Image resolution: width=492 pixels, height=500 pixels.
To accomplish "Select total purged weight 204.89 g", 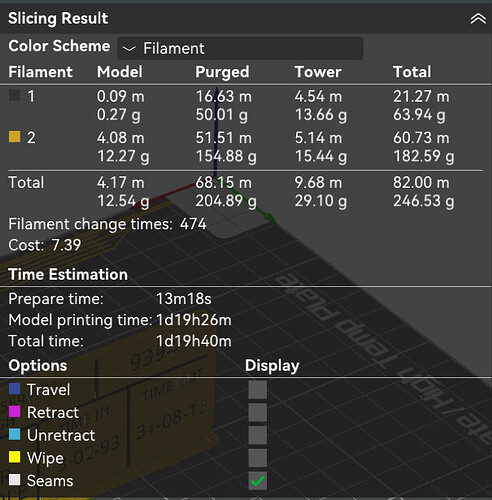I will (x=226, y=201).
